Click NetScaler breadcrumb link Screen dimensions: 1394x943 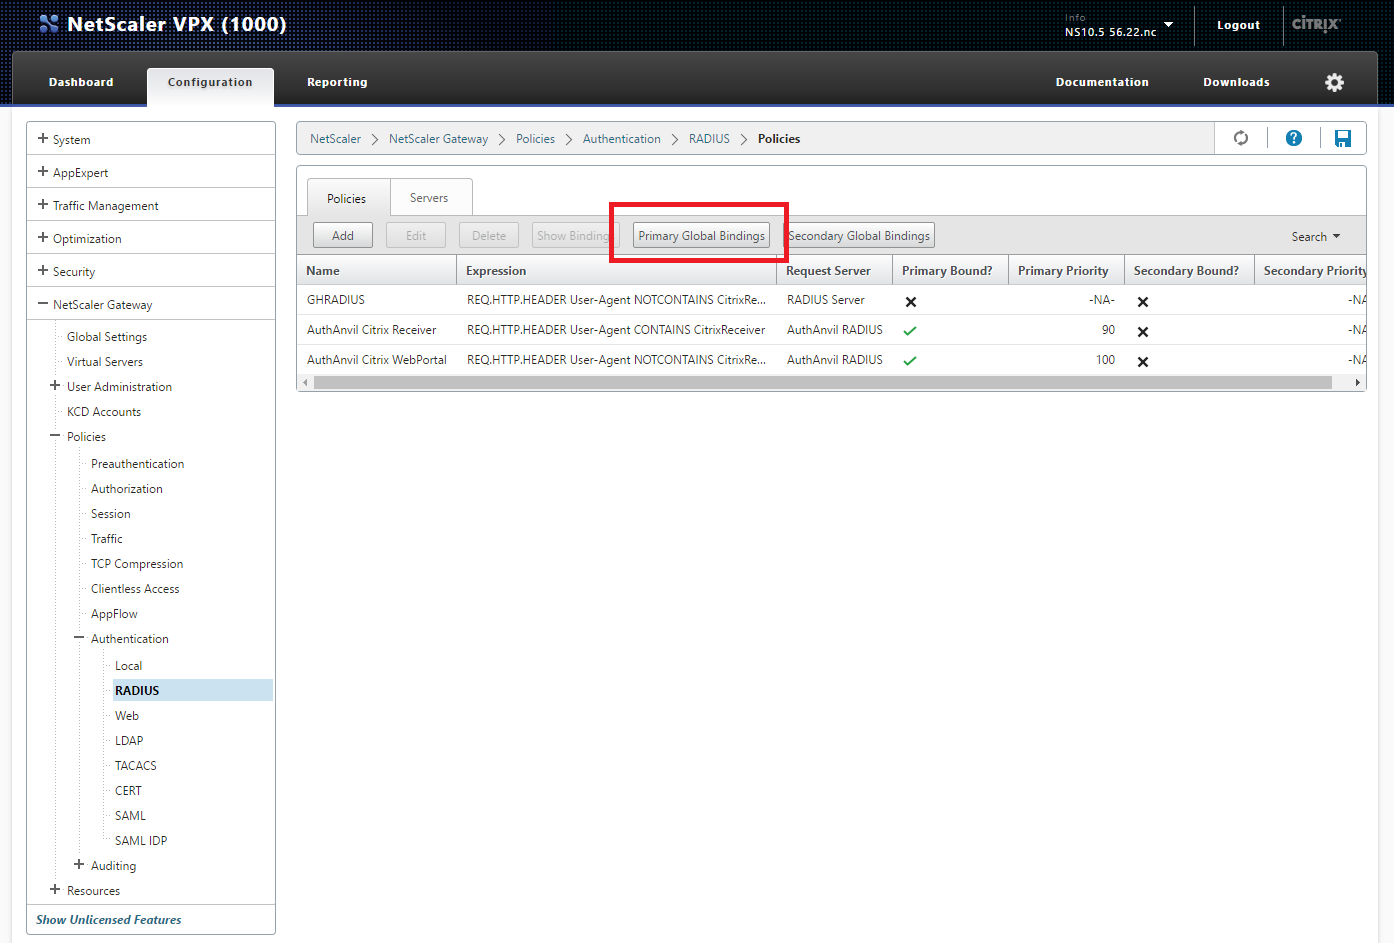[x=335, y=139]
